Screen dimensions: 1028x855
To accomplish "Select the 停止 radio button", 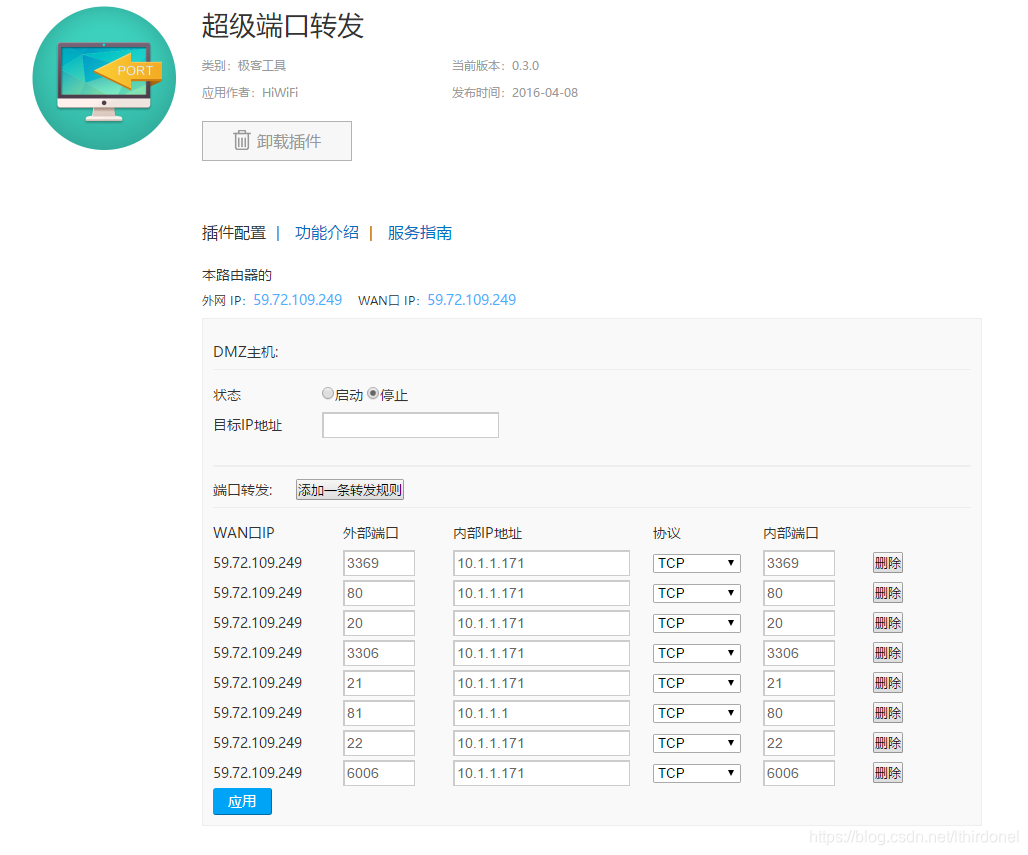I will click(373, 393).
